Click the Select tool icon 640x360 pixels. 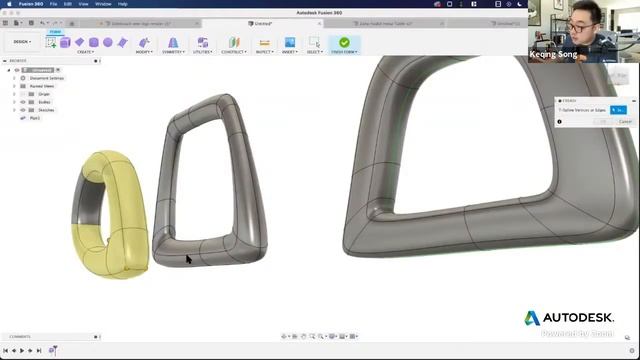pos(315,42)
